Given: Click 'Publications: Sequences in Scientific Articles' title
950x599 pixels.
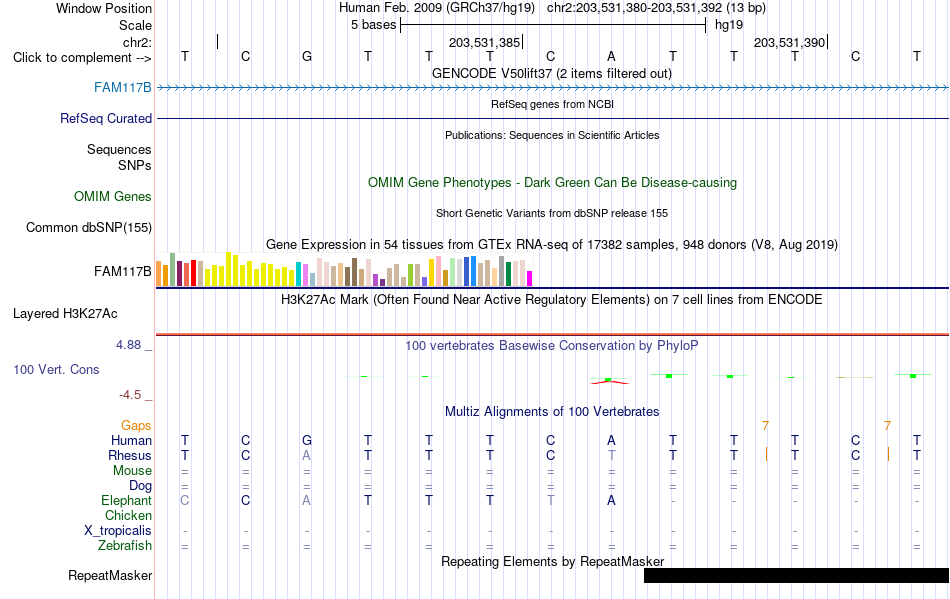Looking at the screenshot, I should point(552,135).
